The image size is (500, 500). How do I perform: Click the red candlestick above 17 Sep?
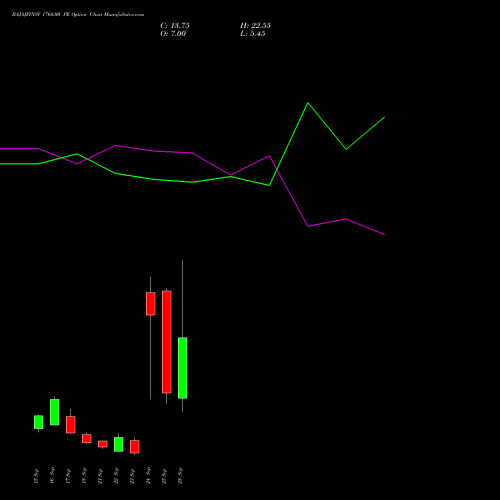tap(71, 425)
